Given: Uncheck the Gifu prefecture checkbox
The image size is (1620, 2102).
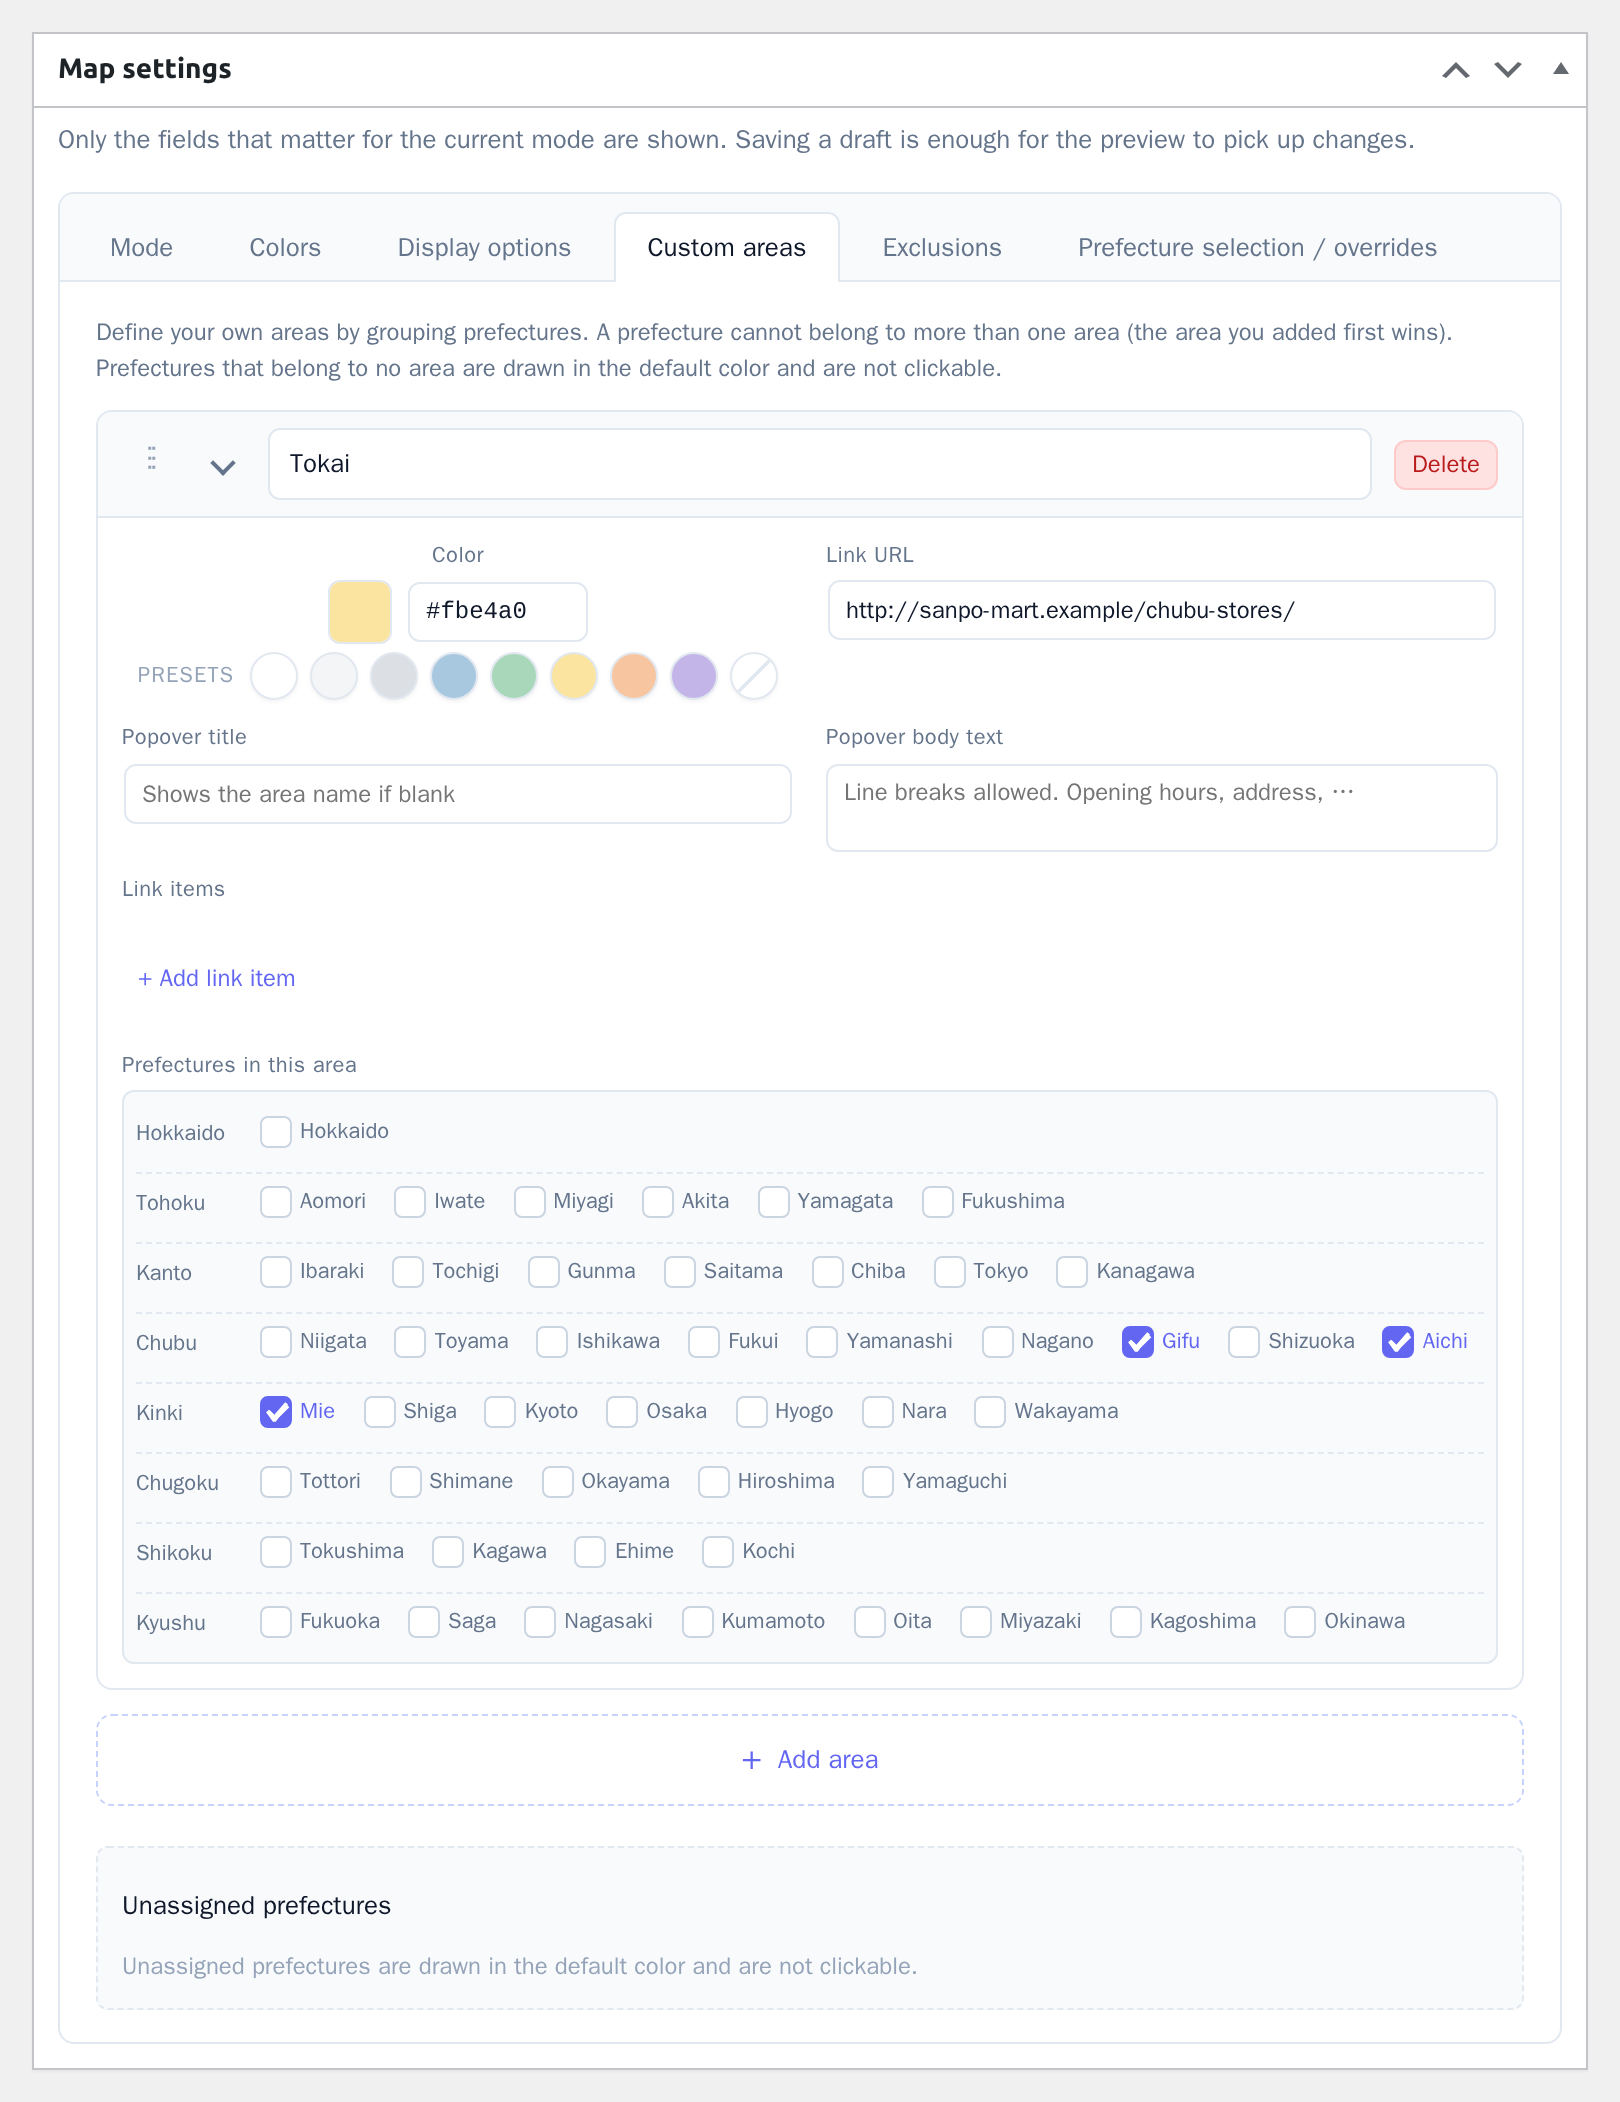Looking at the screenshot, I should (x=1138, y=1342).
